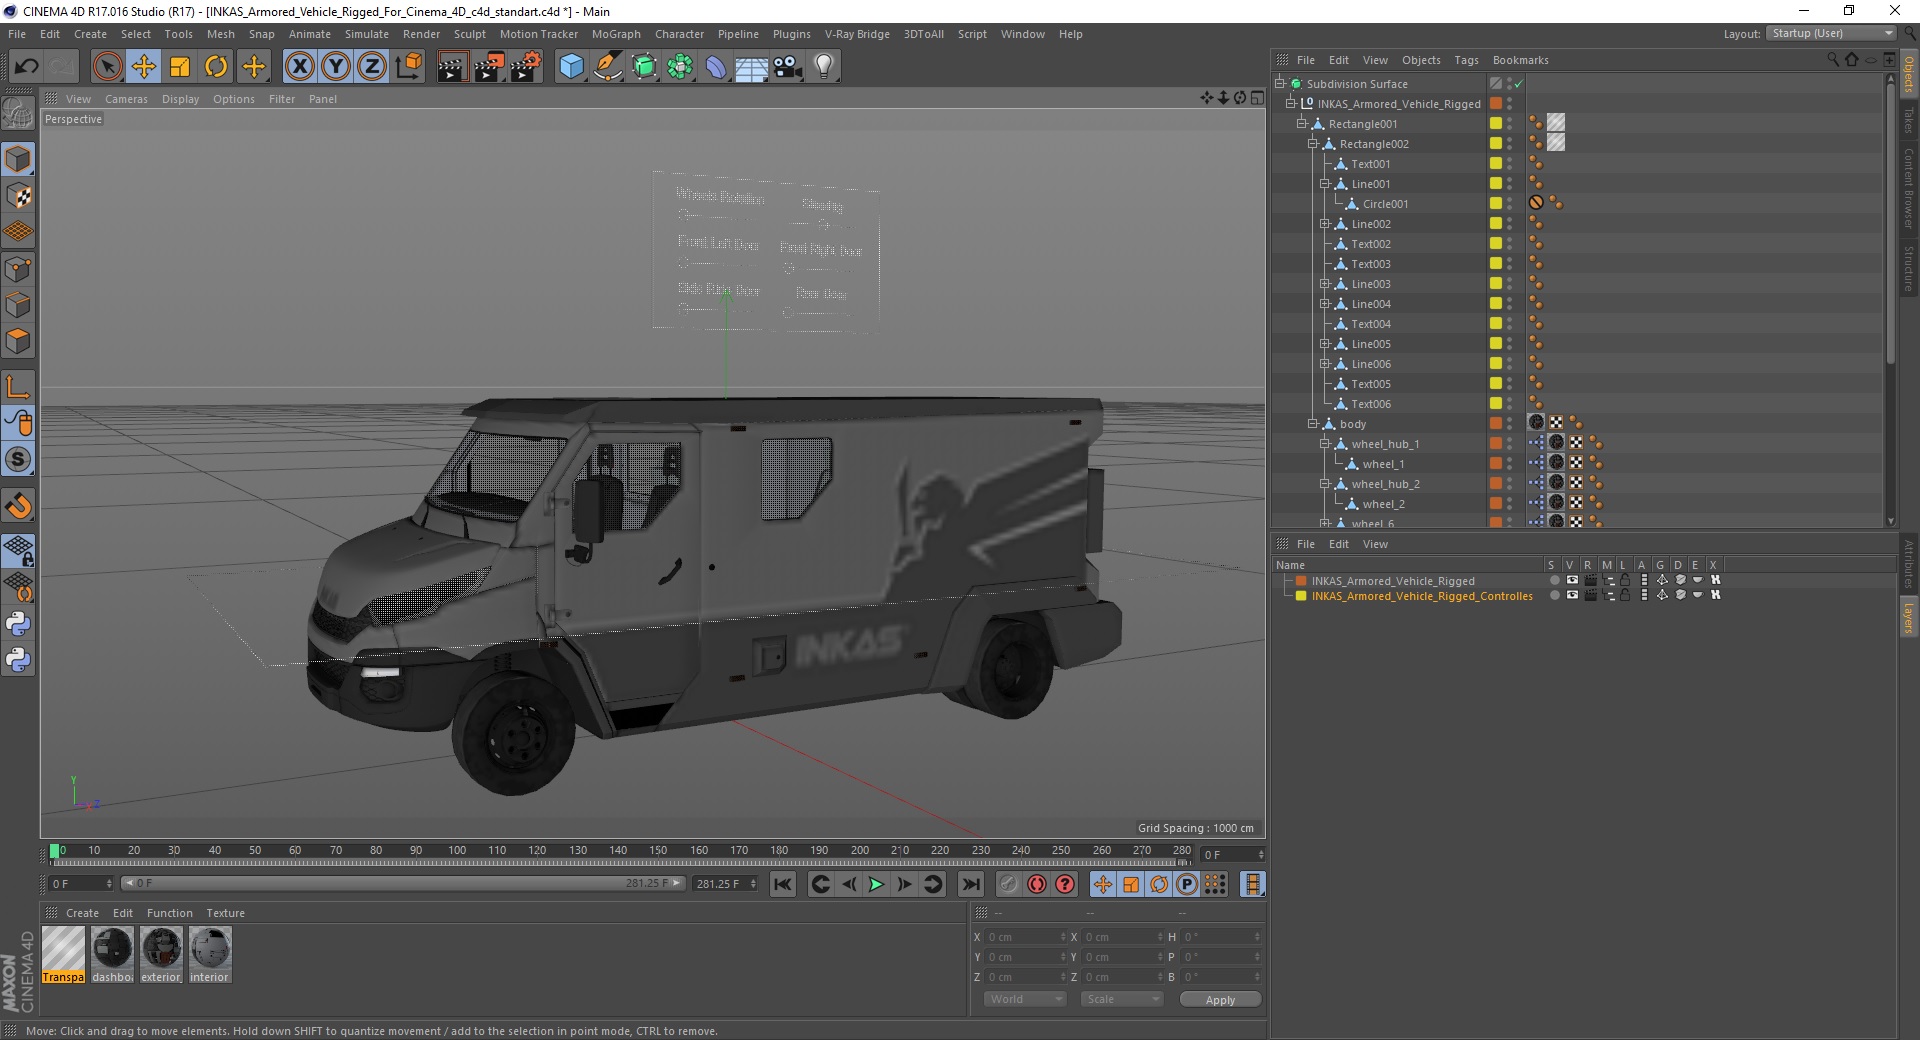Open the World coordinate dropdown
The image size is (1920, 1040).
1025,999
